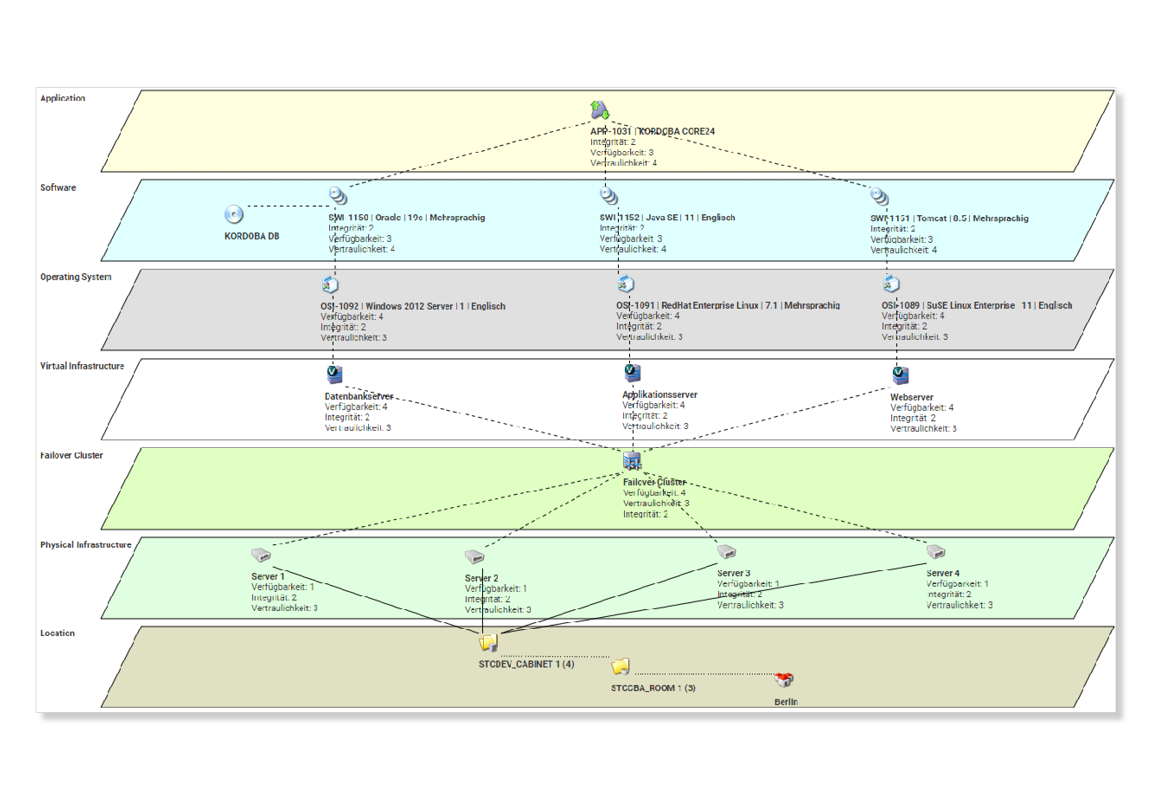This screenshot has width=1152, height=800.
Task: Click the Server 4 name label
Action: 943,573
